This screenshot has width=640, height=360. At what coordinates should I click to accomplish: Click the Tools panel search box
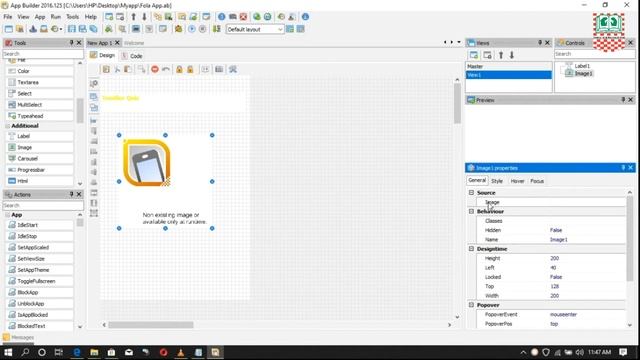coord(43,54)
